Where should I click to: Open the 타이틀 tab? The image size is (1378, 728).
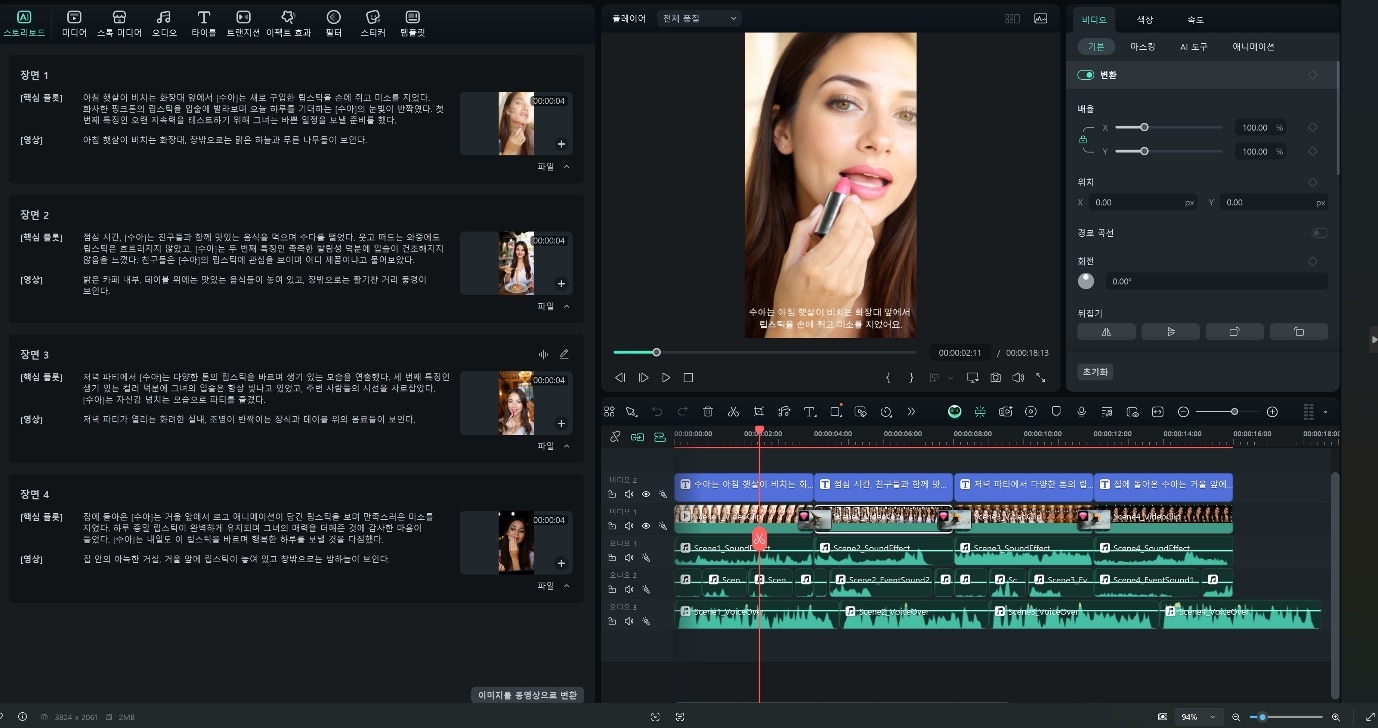(x=204, y=24)
